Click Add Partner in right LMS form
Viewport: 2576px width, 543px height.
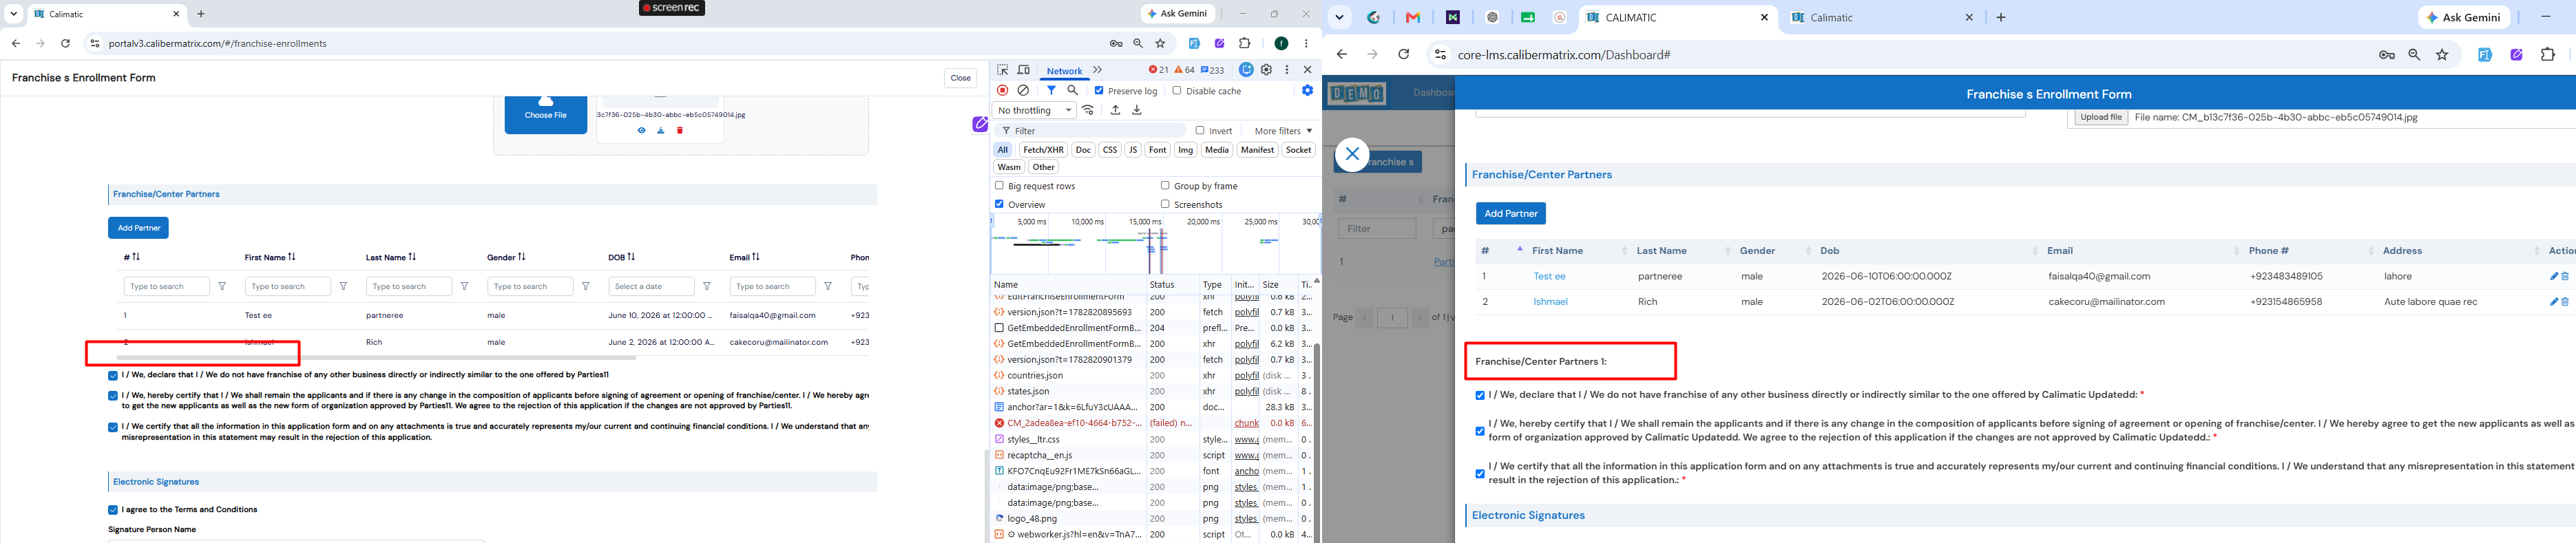click(x=1511, y=213)
